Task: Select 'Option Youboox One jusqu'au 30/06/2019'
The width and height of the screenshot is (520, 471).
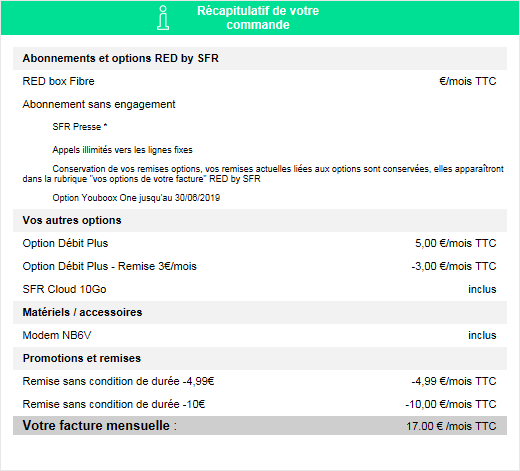Action: (136, 198)
